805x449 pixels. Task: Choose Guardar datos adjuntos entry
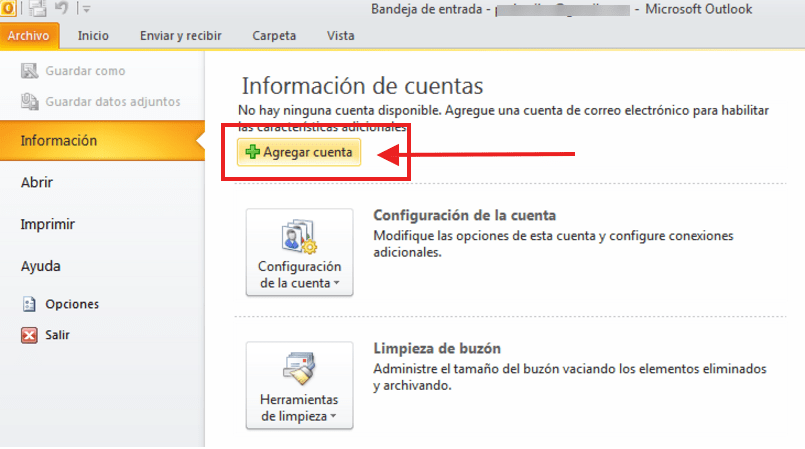(113, 102)
